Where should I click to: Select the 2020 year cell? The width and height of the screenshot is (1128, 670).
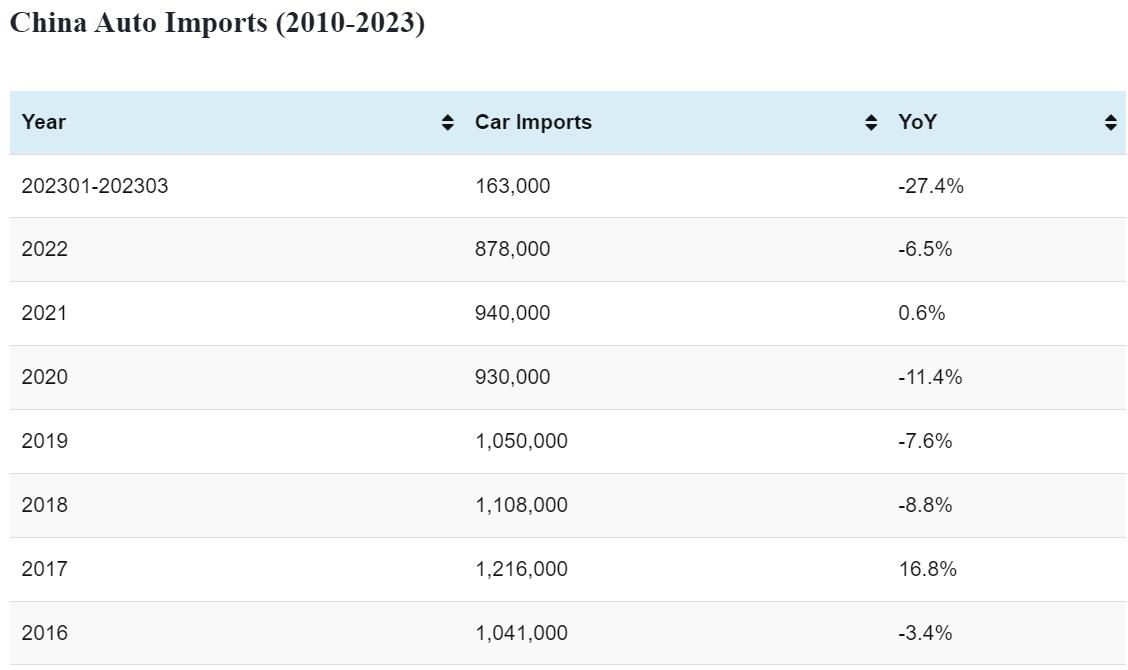[45, 377]
